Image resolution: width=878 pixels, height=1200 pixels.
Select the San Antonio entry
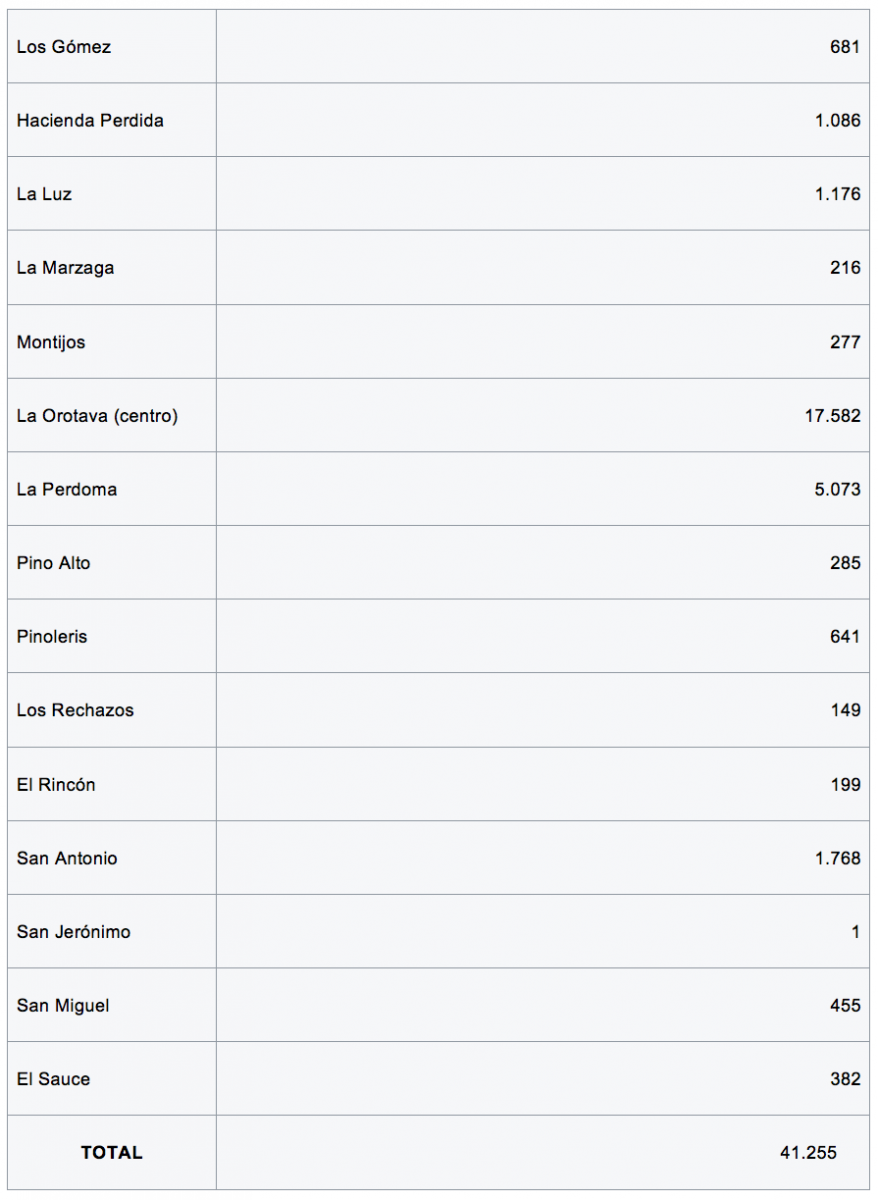pos(67,858)
